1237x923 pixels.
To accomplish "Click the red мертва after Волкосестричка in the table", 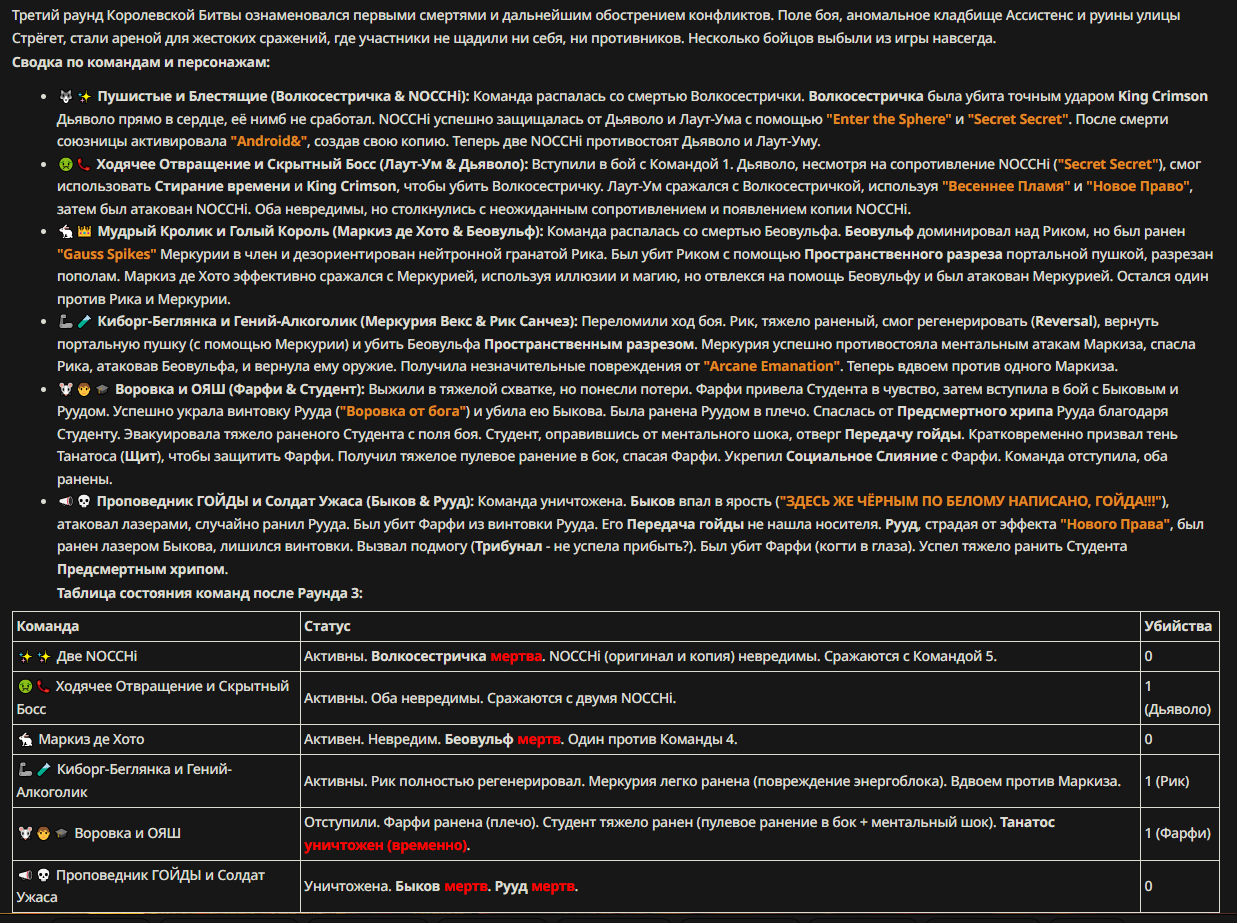I will [516, 656].
